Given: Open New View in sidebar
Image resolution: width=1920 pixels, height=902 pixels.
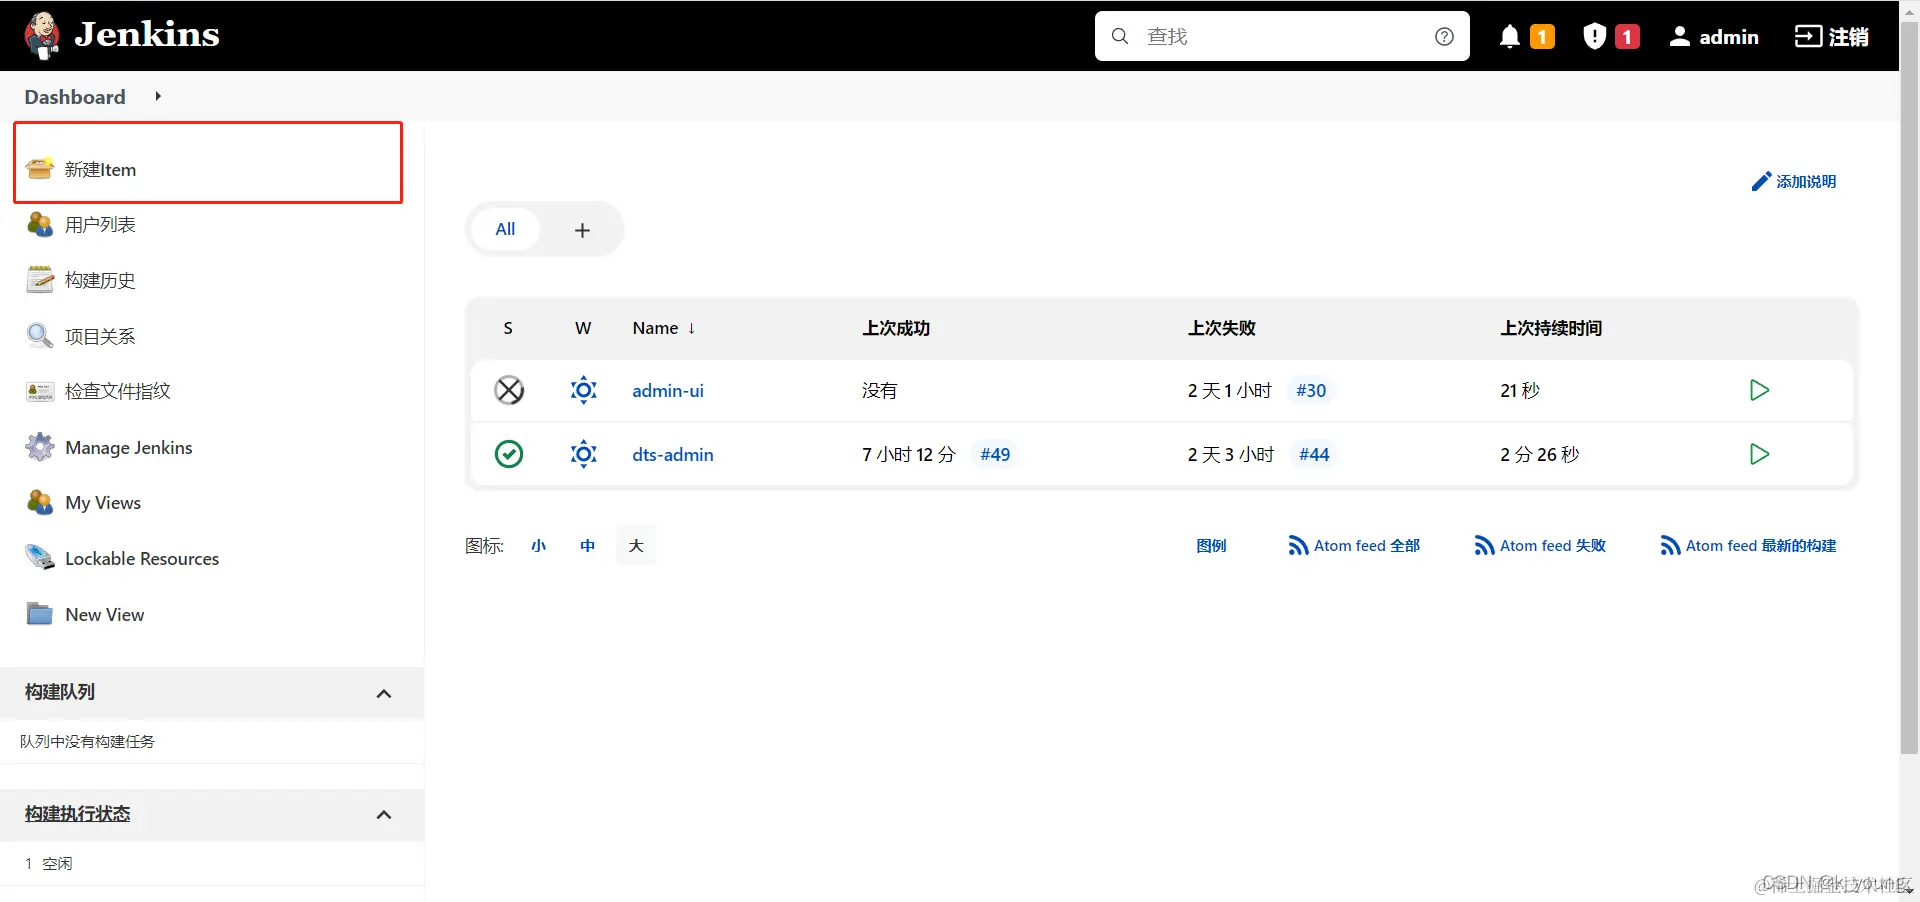Looking at the screenshot, I should tap(105, 615).
